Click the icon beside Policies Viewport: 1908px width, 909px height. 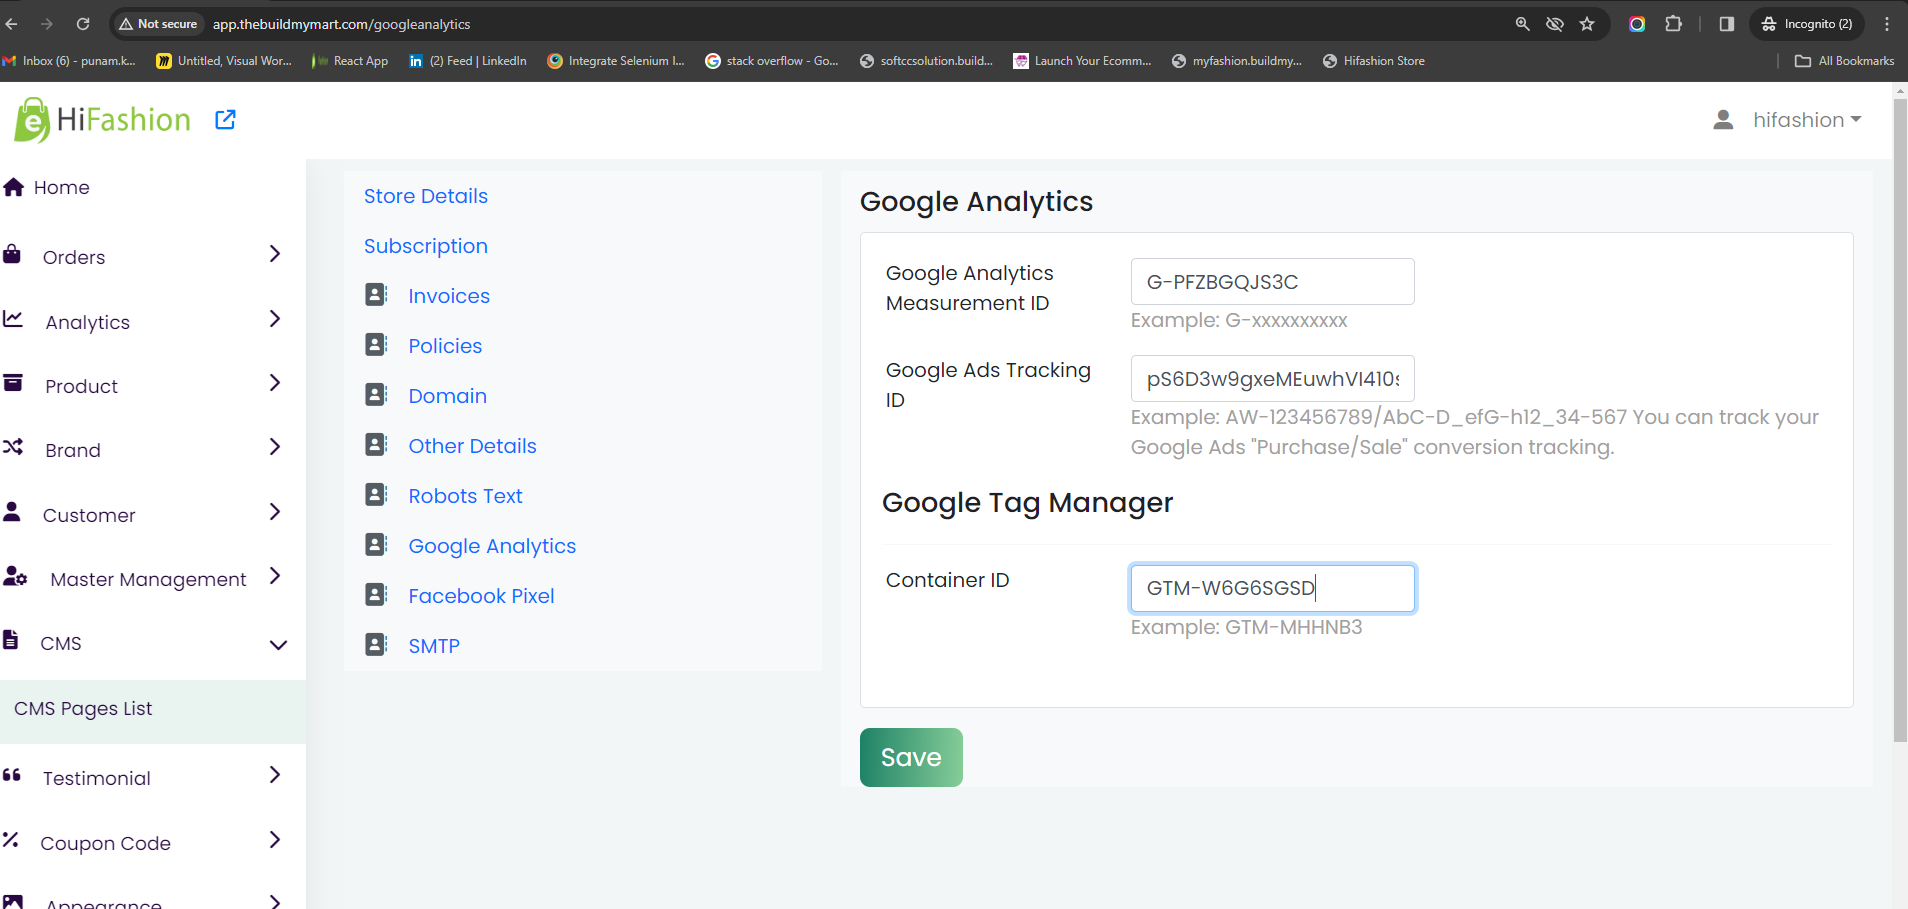coord(376,344)
